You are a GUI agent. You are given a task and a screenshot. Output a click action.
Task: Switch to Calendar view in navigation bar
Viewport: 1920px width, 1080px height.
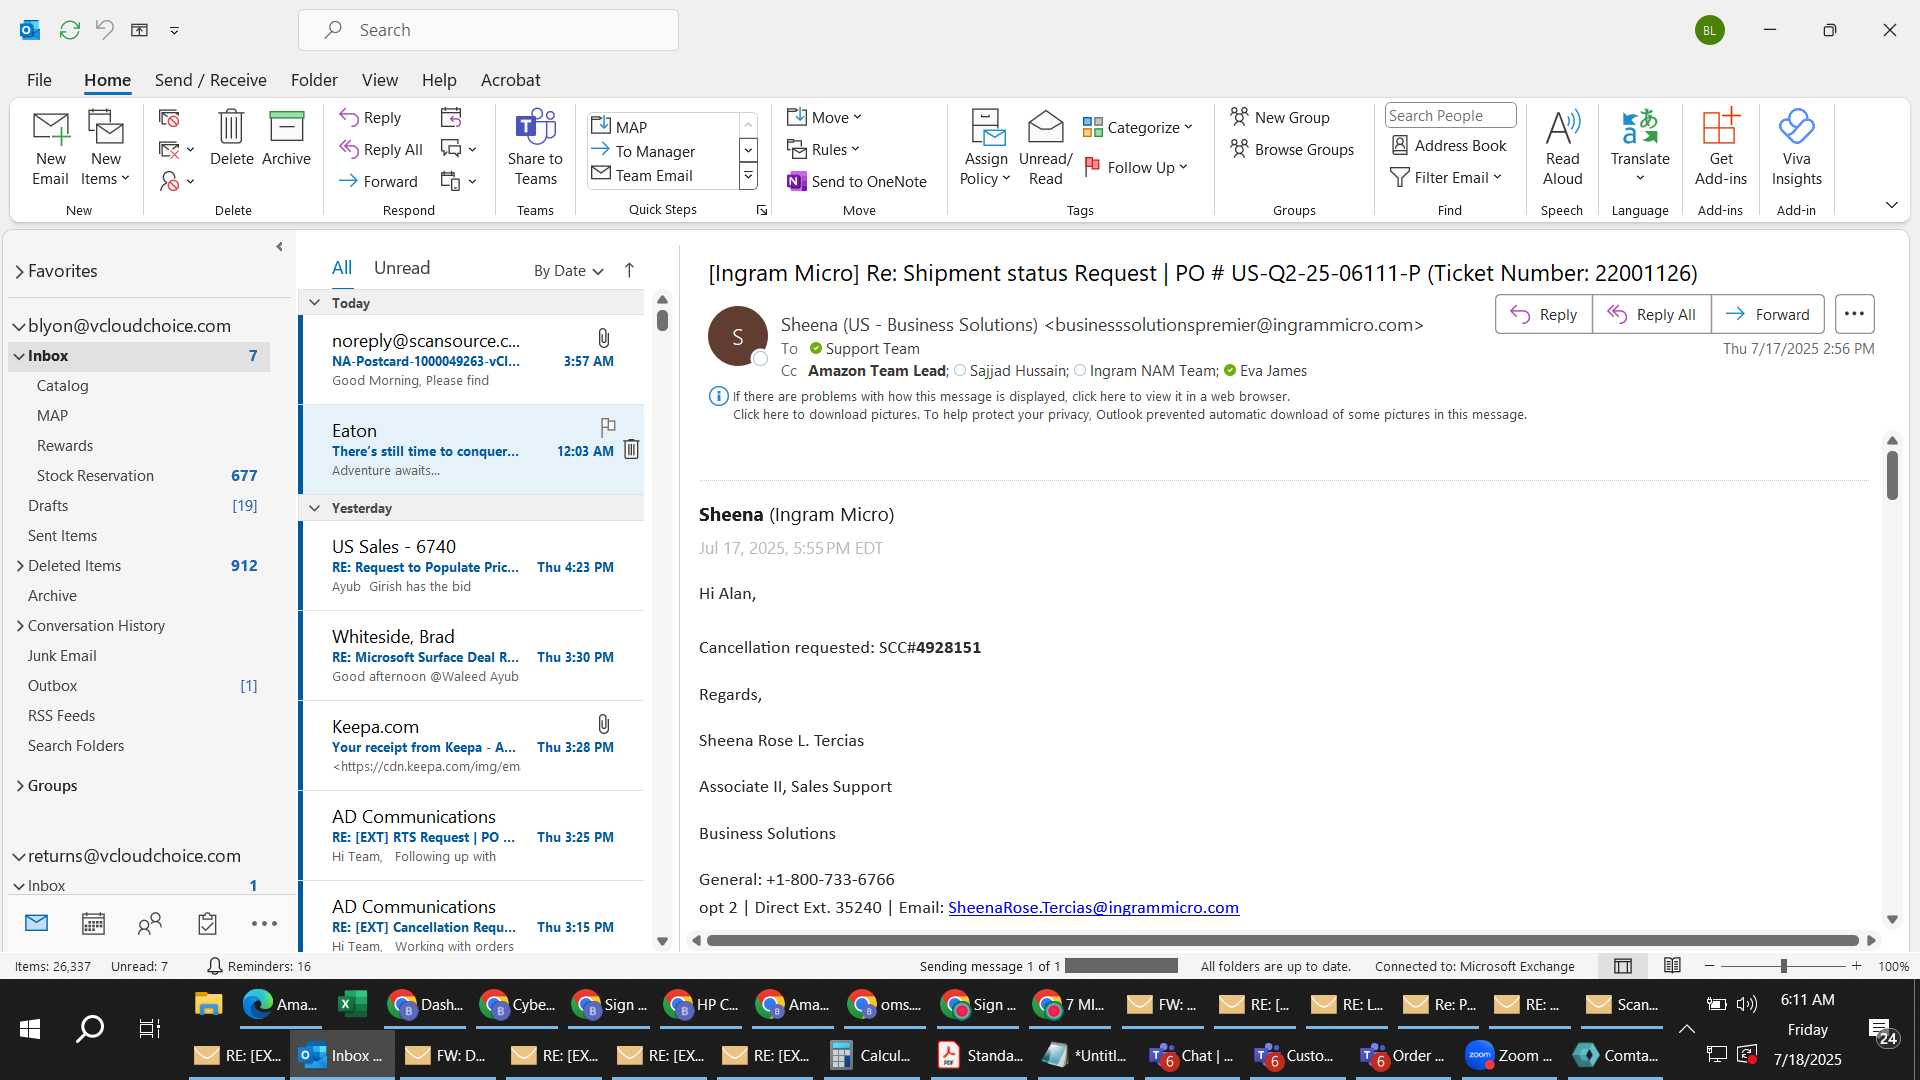tap(93, 924)
